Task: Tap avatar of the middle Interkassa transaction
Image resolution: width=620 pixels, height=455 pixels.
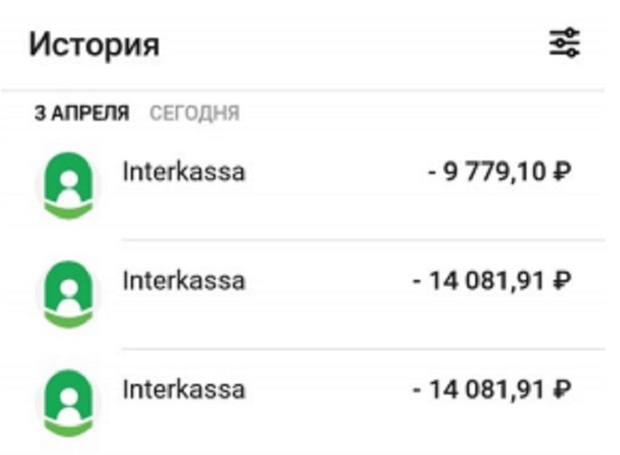Action: click(x=69, y=294)
